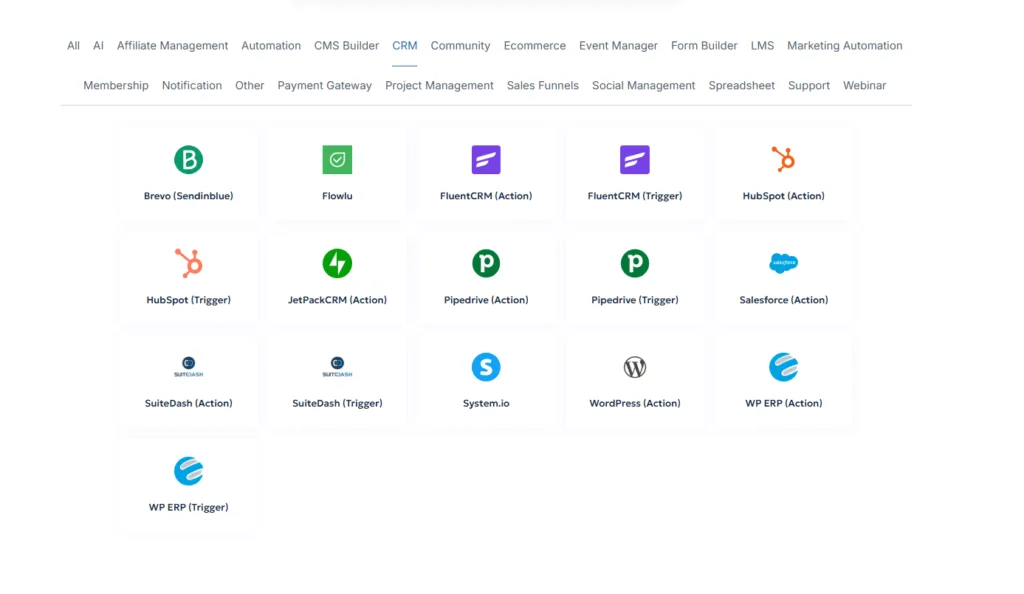Screen dimensions: 1024x594
Task: Click the System.io blue S icon
Action: 486,367
